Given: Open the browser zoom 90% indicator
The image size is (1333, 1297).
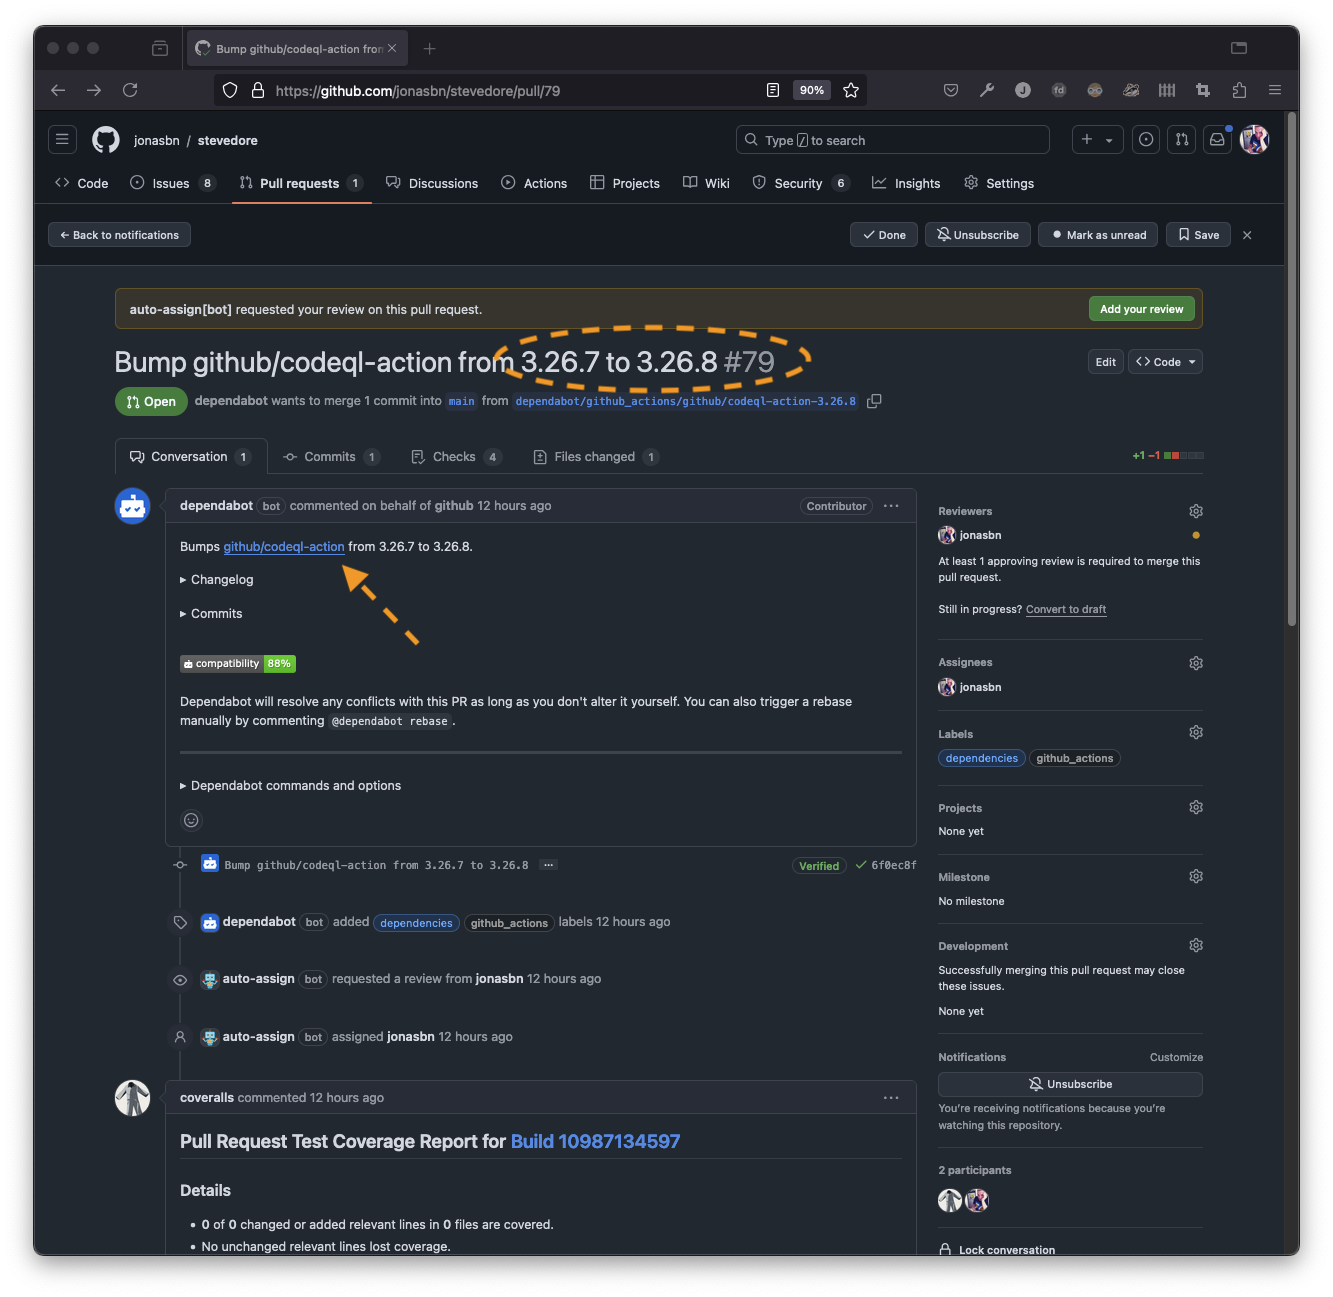Looking at the screenshot, I should [x=812, y=90].
